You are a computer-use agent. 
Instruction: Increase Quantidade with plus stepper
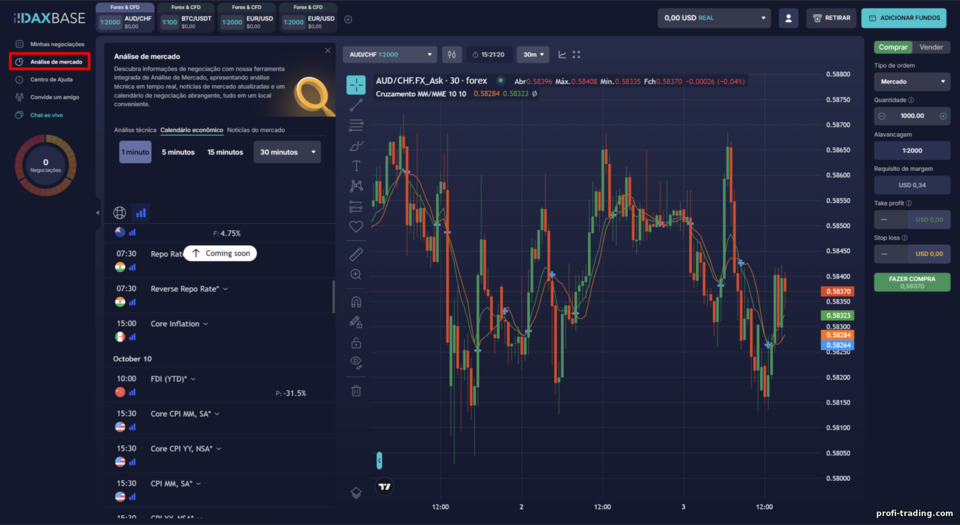click(x=943, y=116)
